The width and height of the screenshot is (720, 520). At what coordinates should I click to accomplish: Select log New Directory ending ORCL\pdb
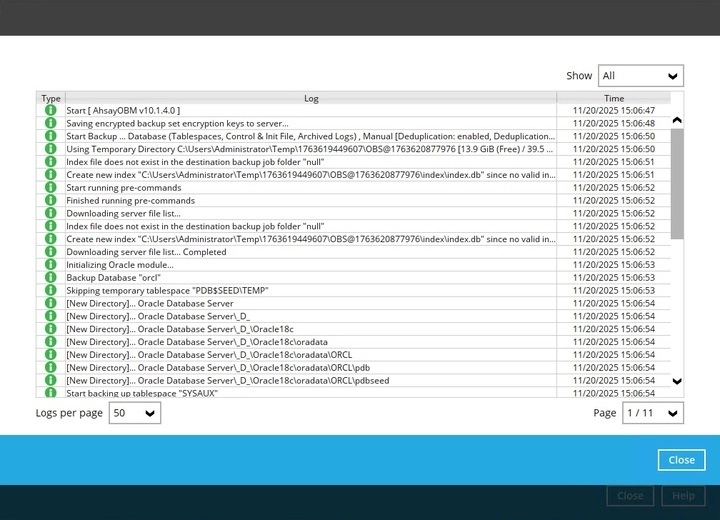(x=218, y=367)
